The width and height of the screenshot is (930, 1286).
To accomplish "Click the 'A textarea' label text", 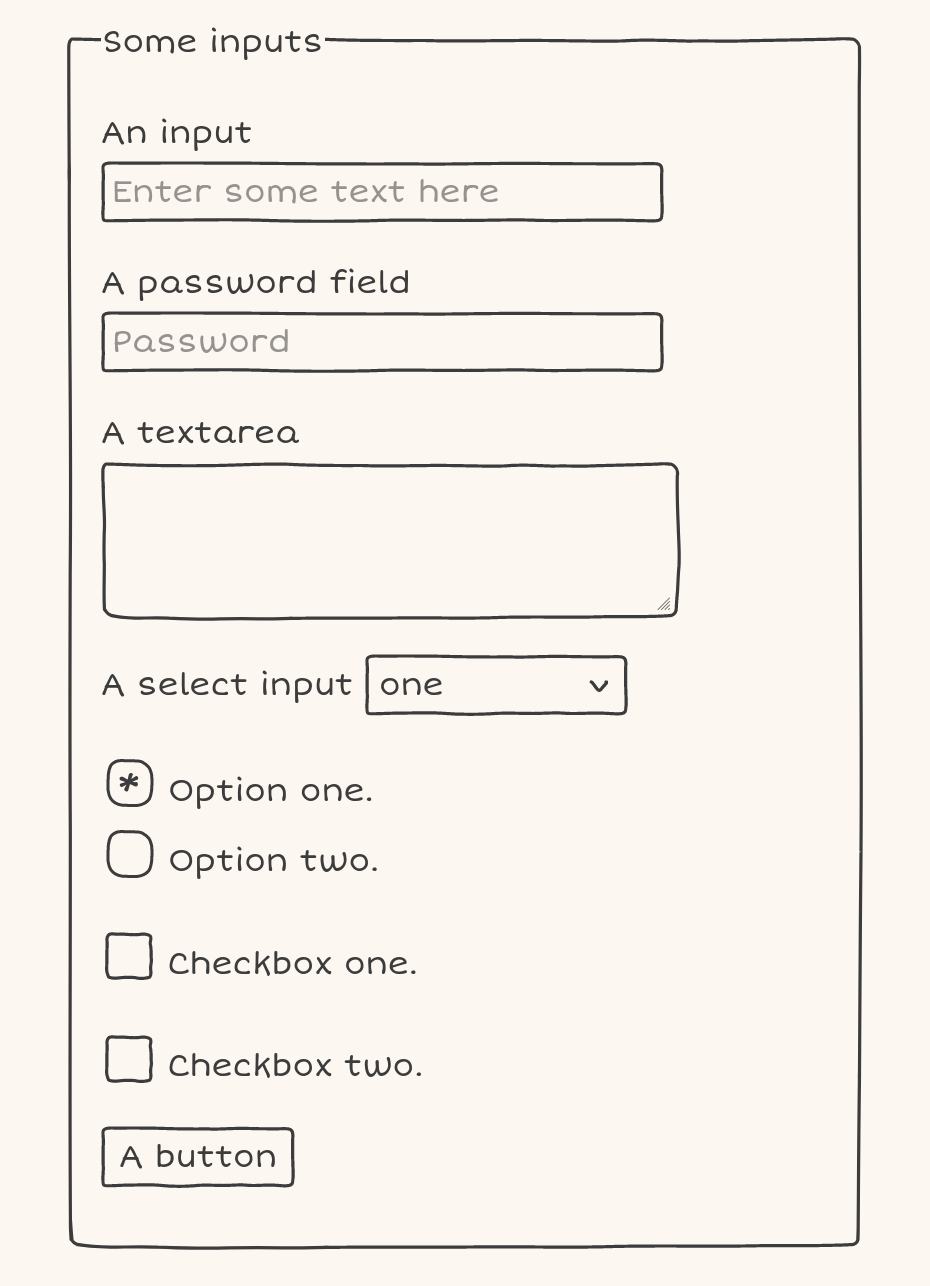I will point(200,433).
